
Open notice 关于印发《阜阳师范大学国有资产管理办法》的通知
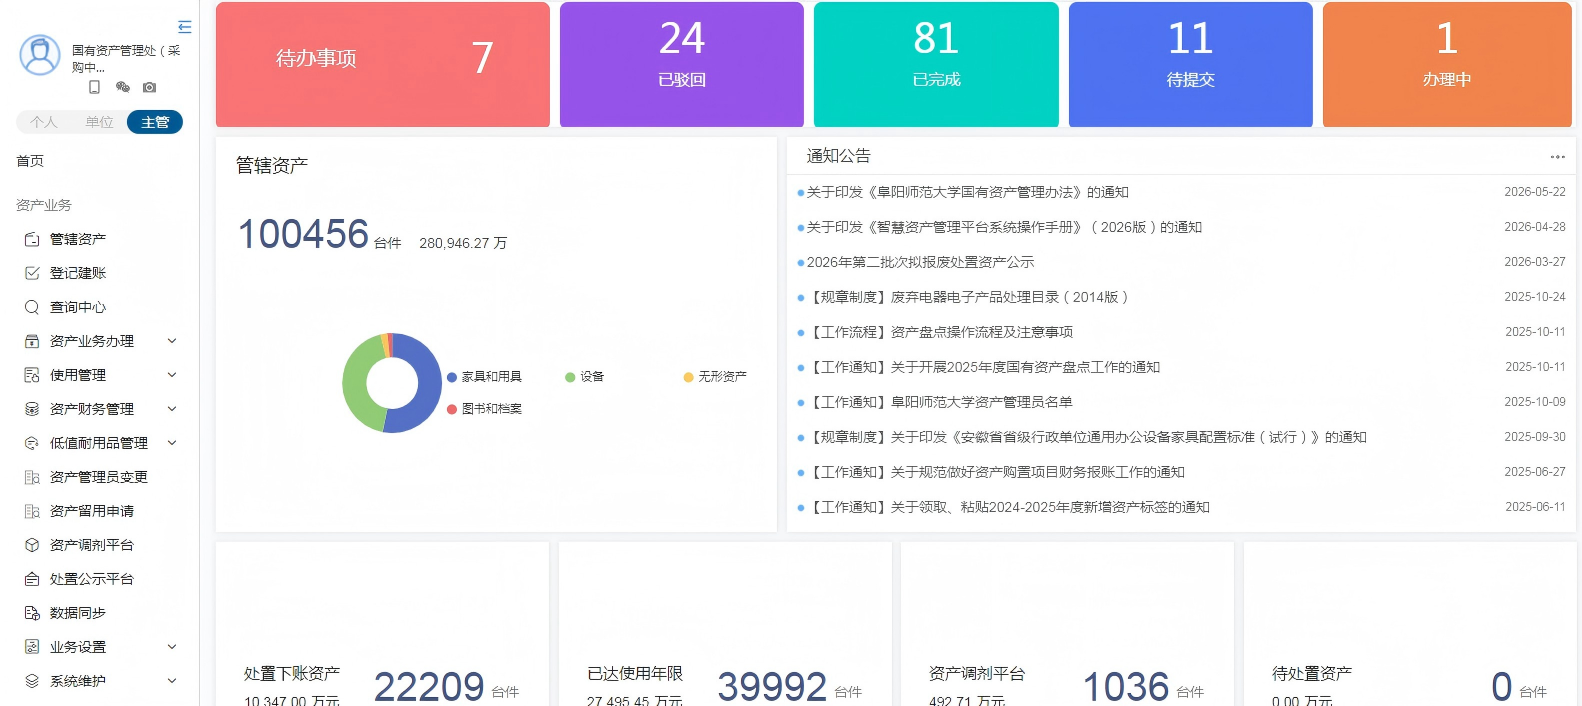(x=968, y=192)
